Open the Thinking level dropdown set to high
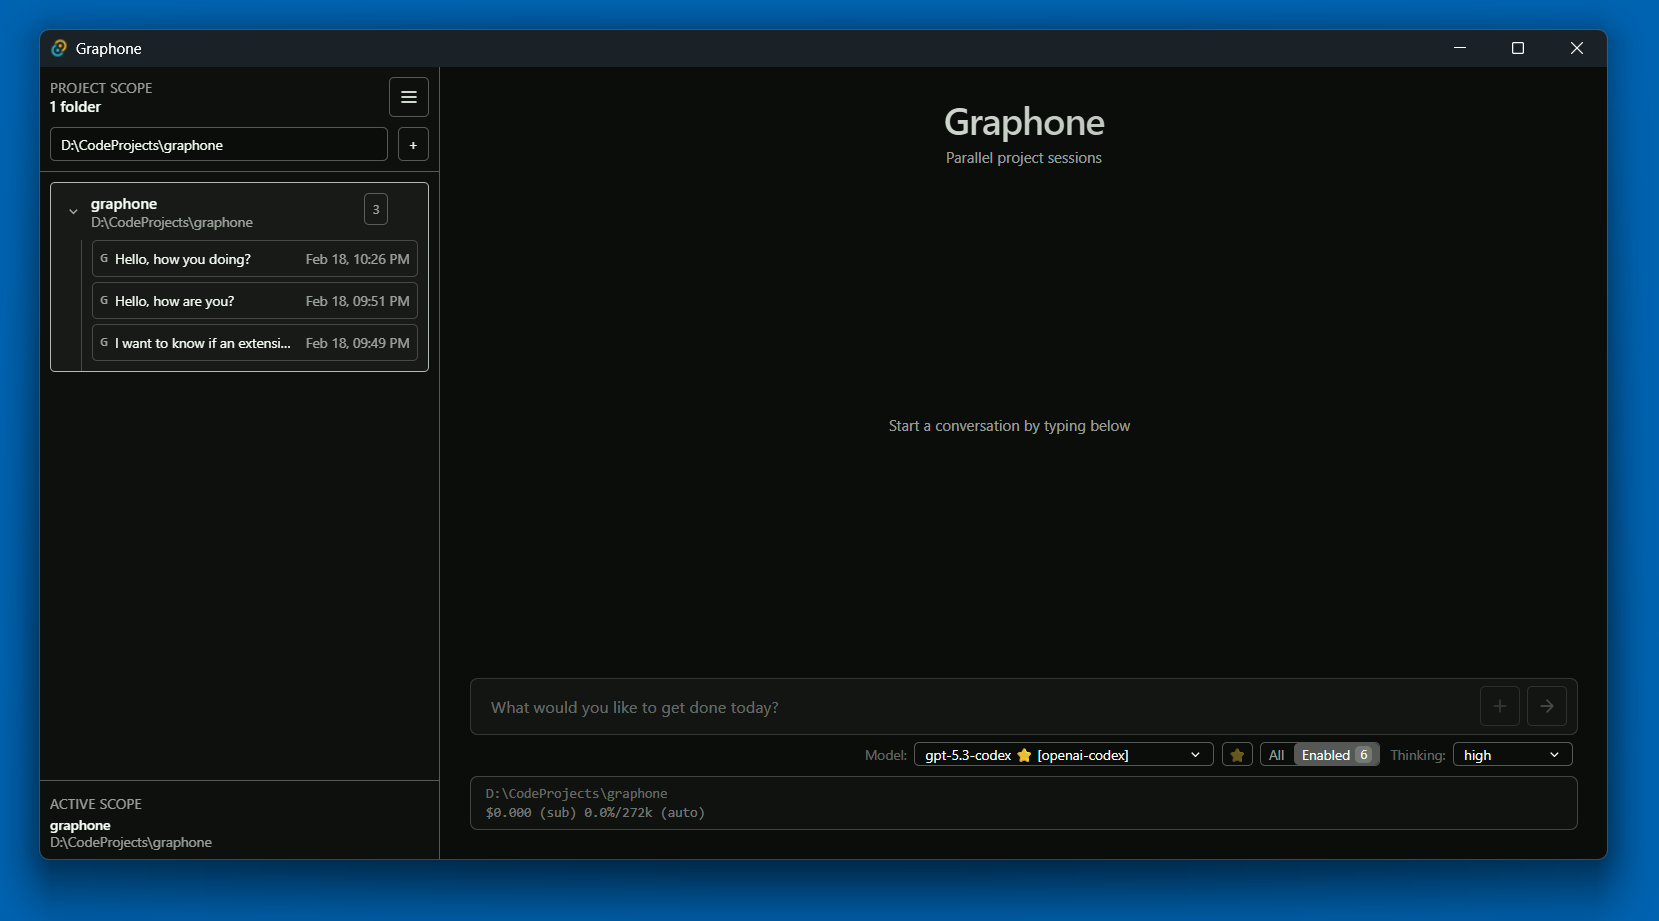 (x=1512, y=754)
